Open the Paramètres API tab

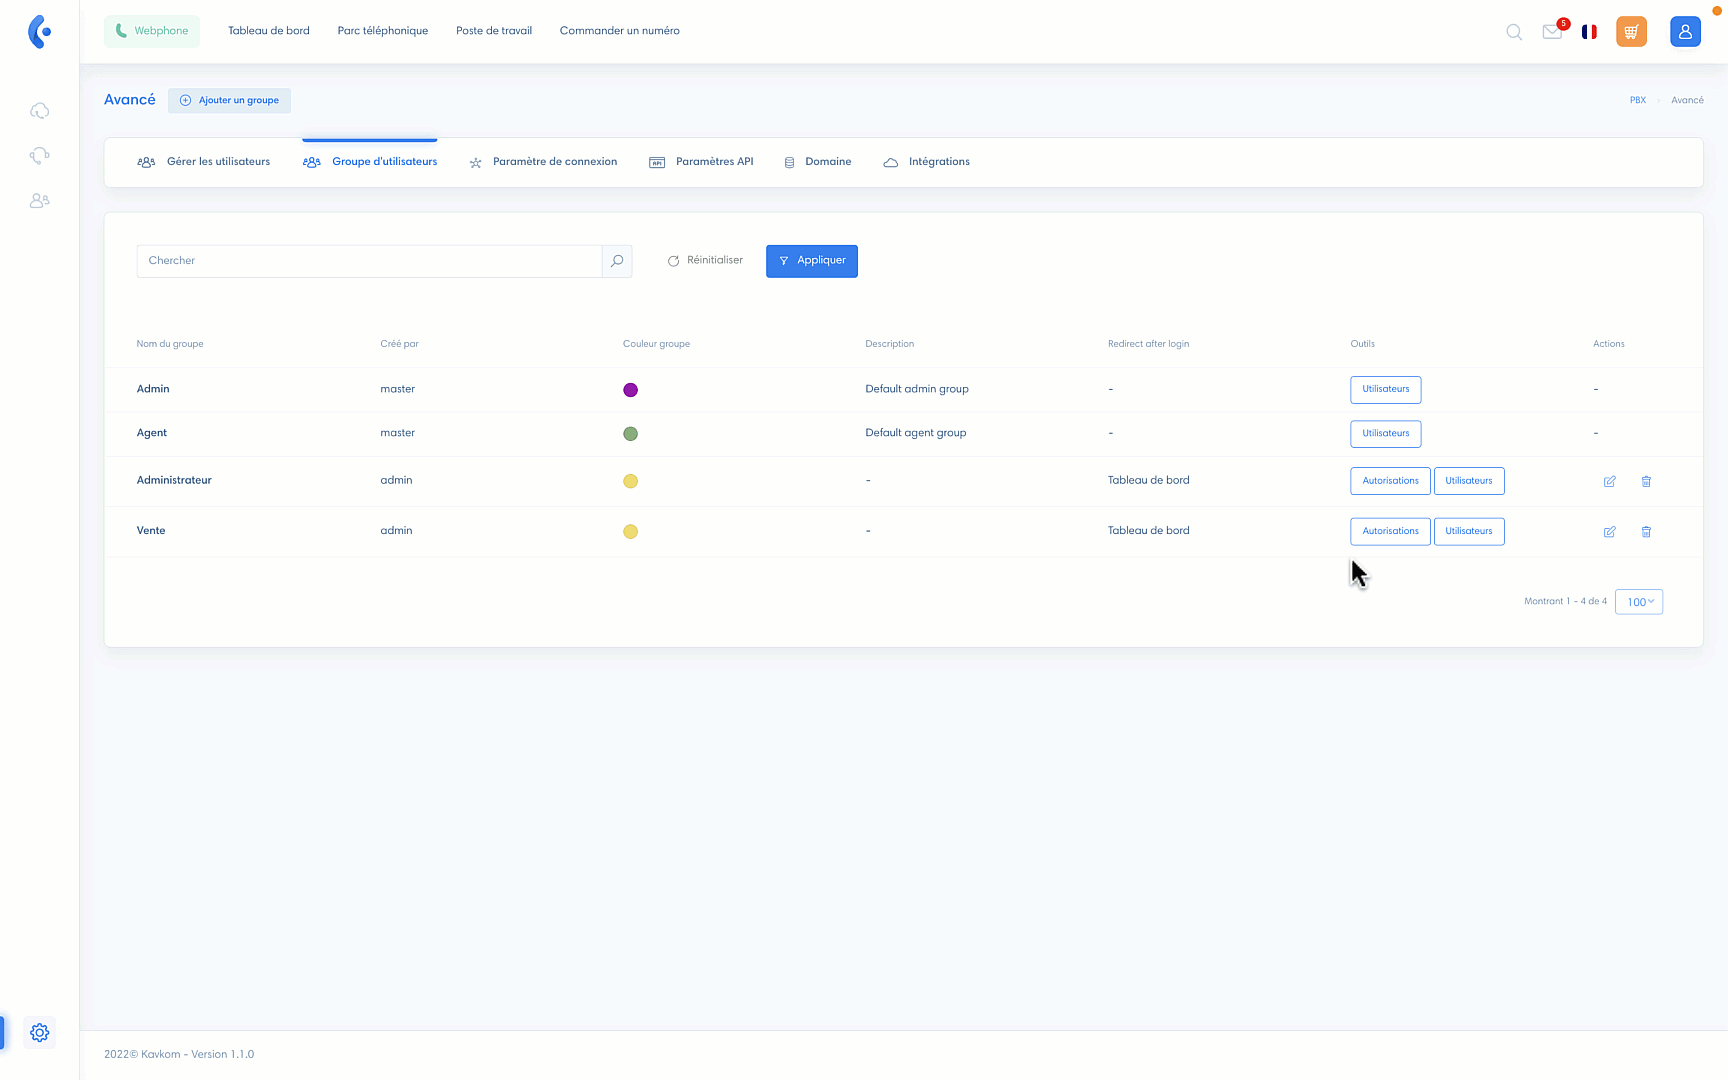click(x=702, y=162)
